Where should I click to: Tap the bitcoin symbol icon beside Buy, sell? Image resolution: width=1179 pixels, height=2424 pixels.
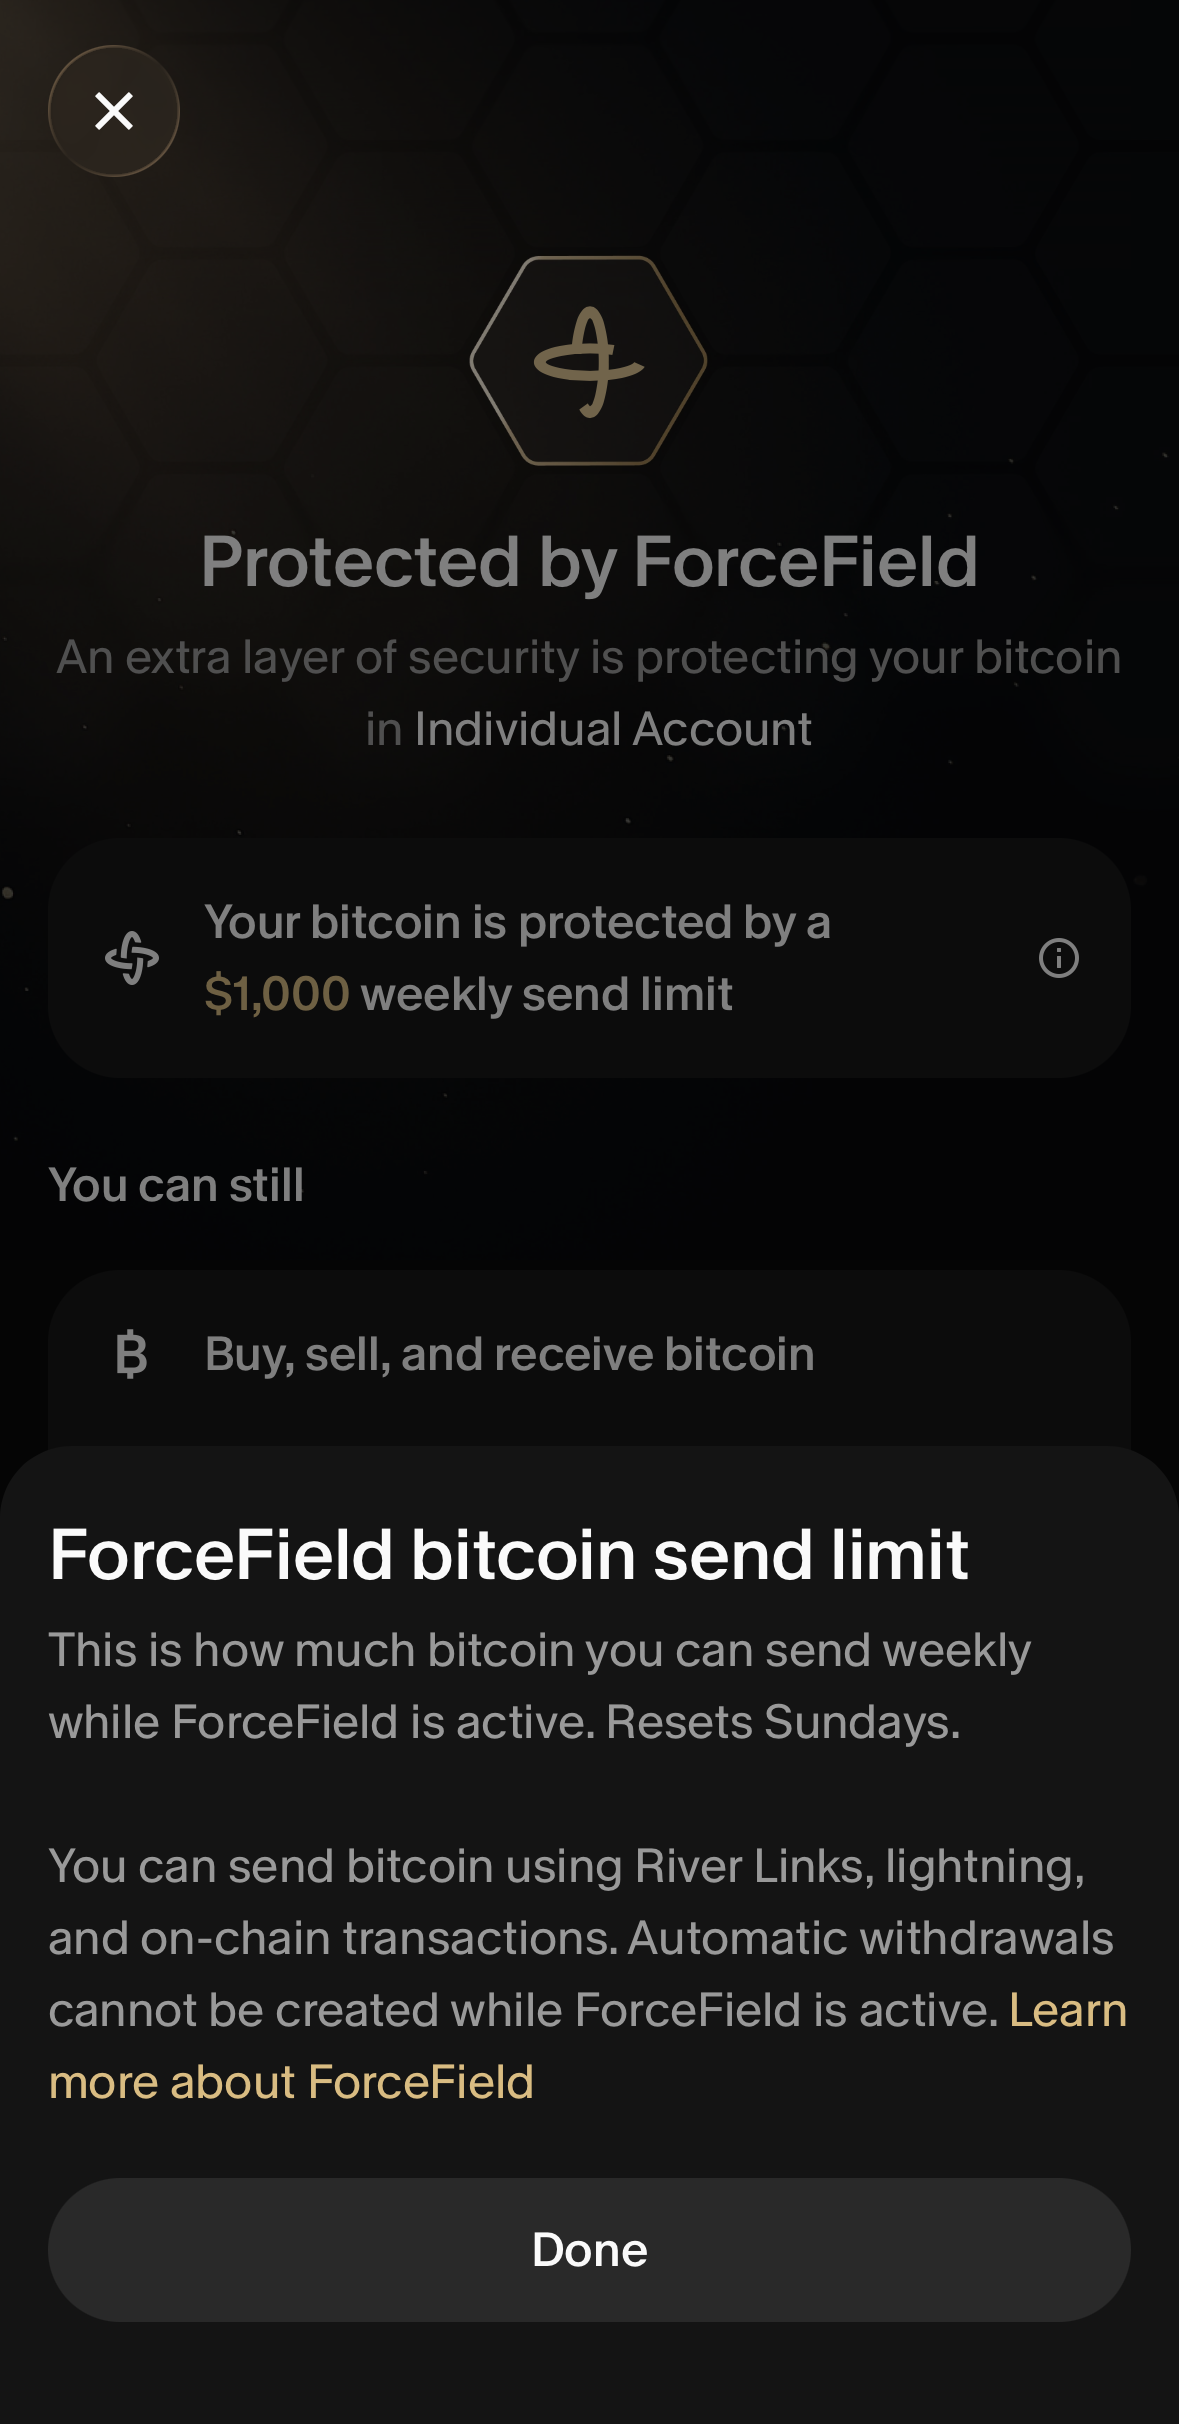point(131,1355)
